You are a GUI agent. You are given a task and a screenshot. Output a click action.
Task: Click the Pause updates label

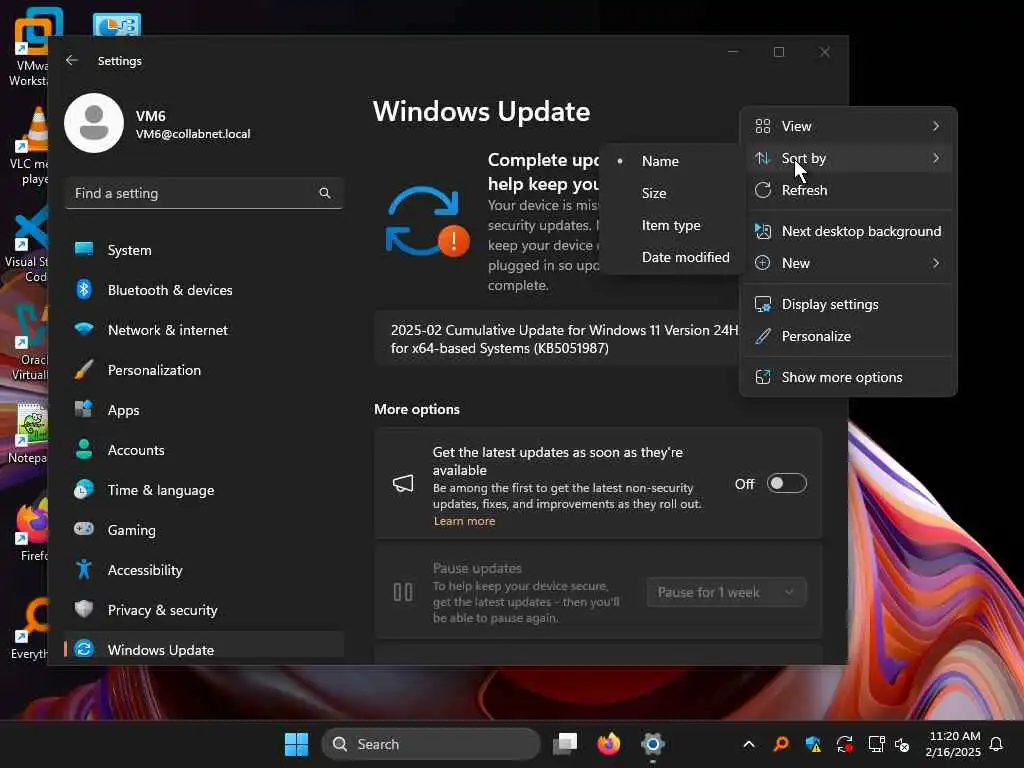(477, 568)
